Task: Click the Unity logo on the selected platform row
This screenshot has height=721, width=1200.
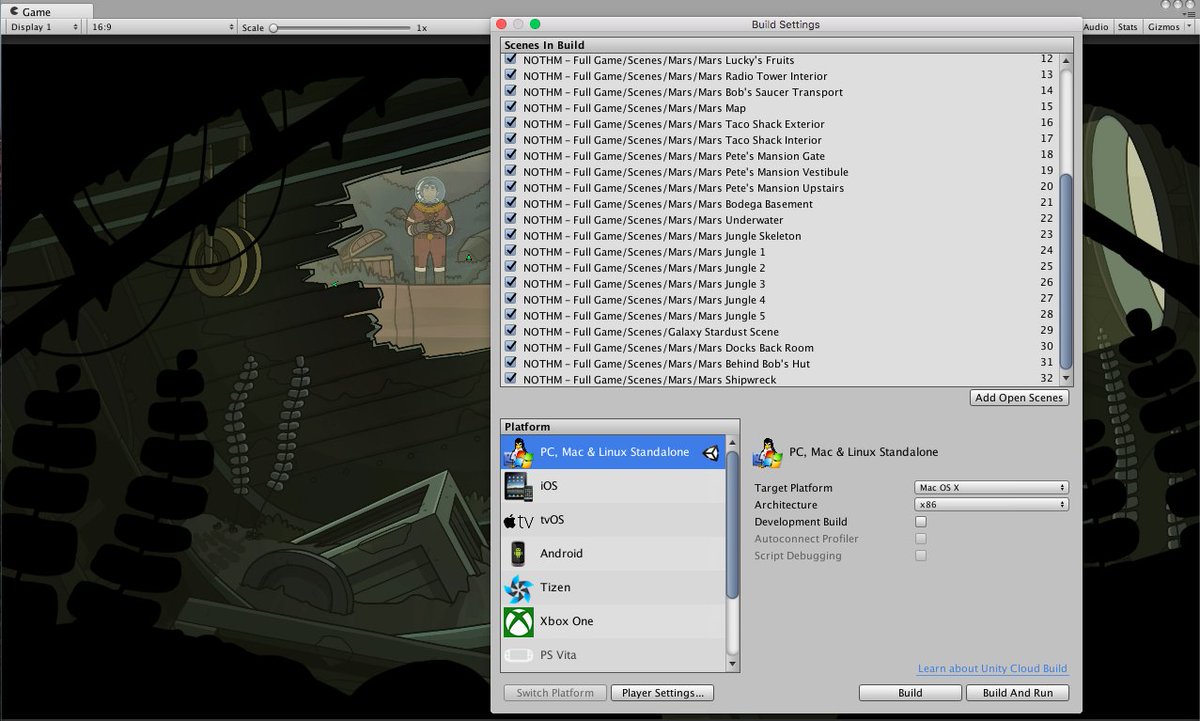Action: [710, 452]
